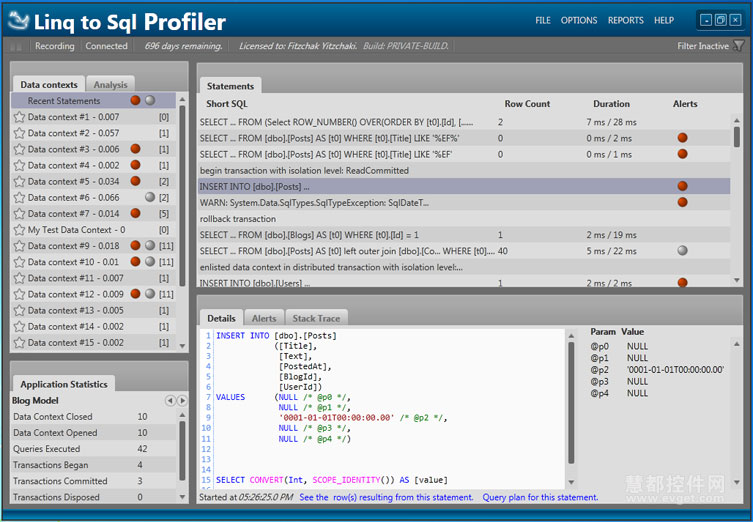Select begin transaction ReadCommitted statement row
This screenshot has height=522, width=753.
point(464,170)
